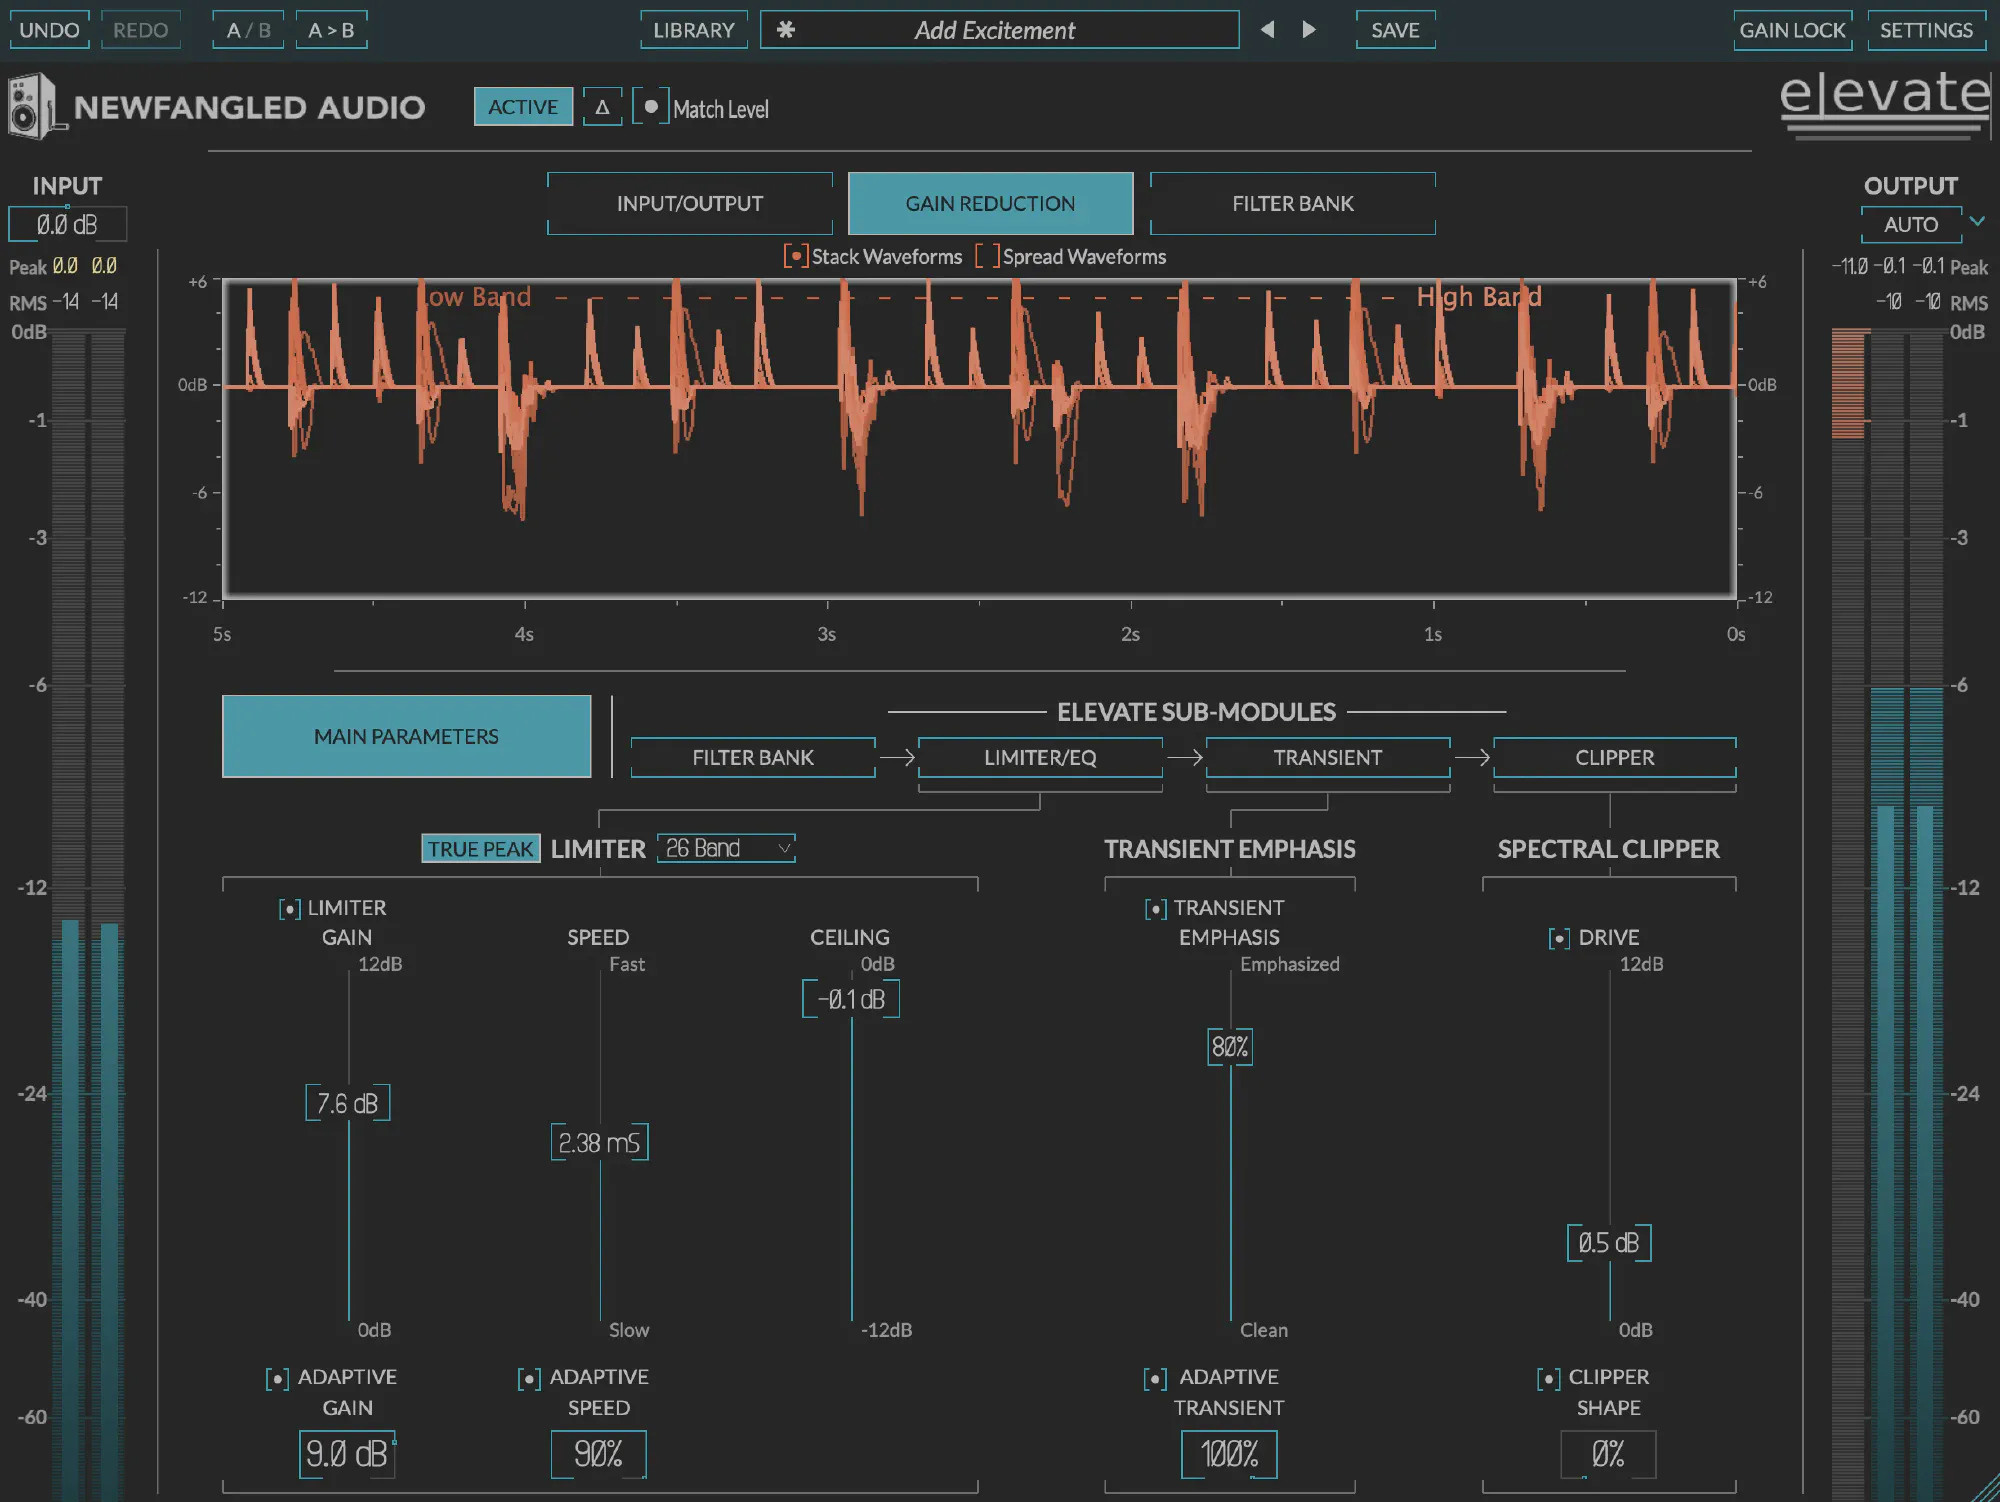Open the 26 Band limiter dropdown
Screen dimensions: 2000x1502
[x=726, y=848]
